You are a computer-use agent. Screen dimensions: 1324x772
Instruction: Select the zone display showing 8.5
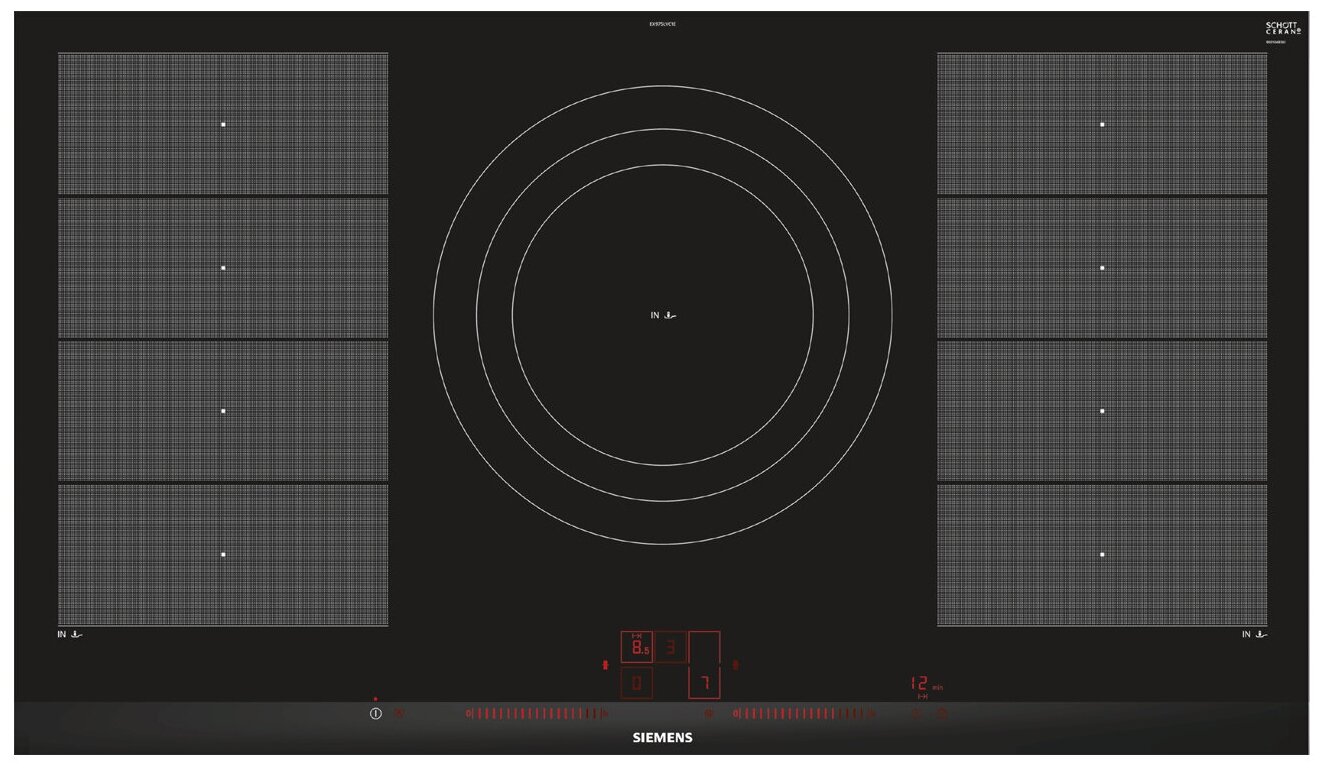(637, 648)
